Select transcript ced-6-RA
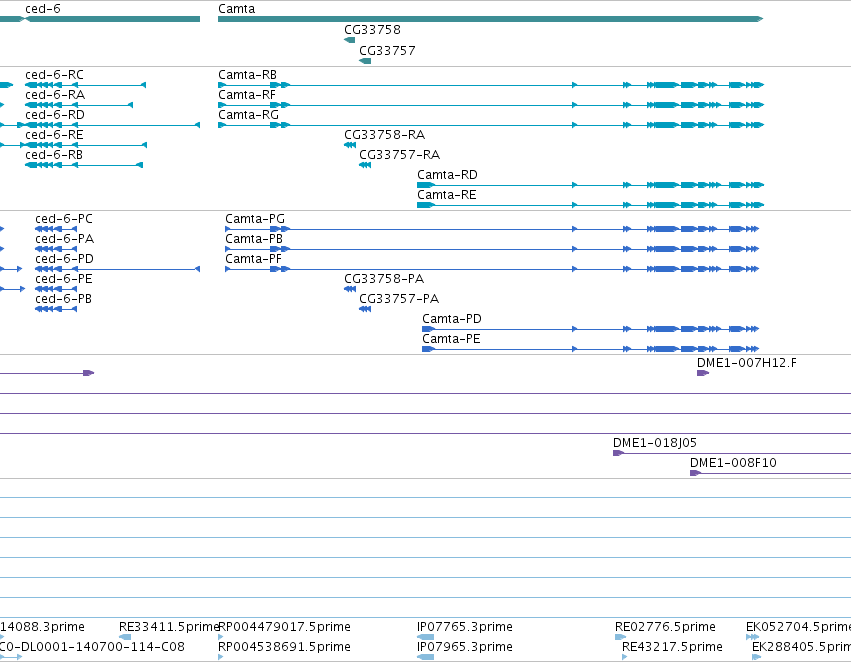The image size is (851, 662). 55,94
